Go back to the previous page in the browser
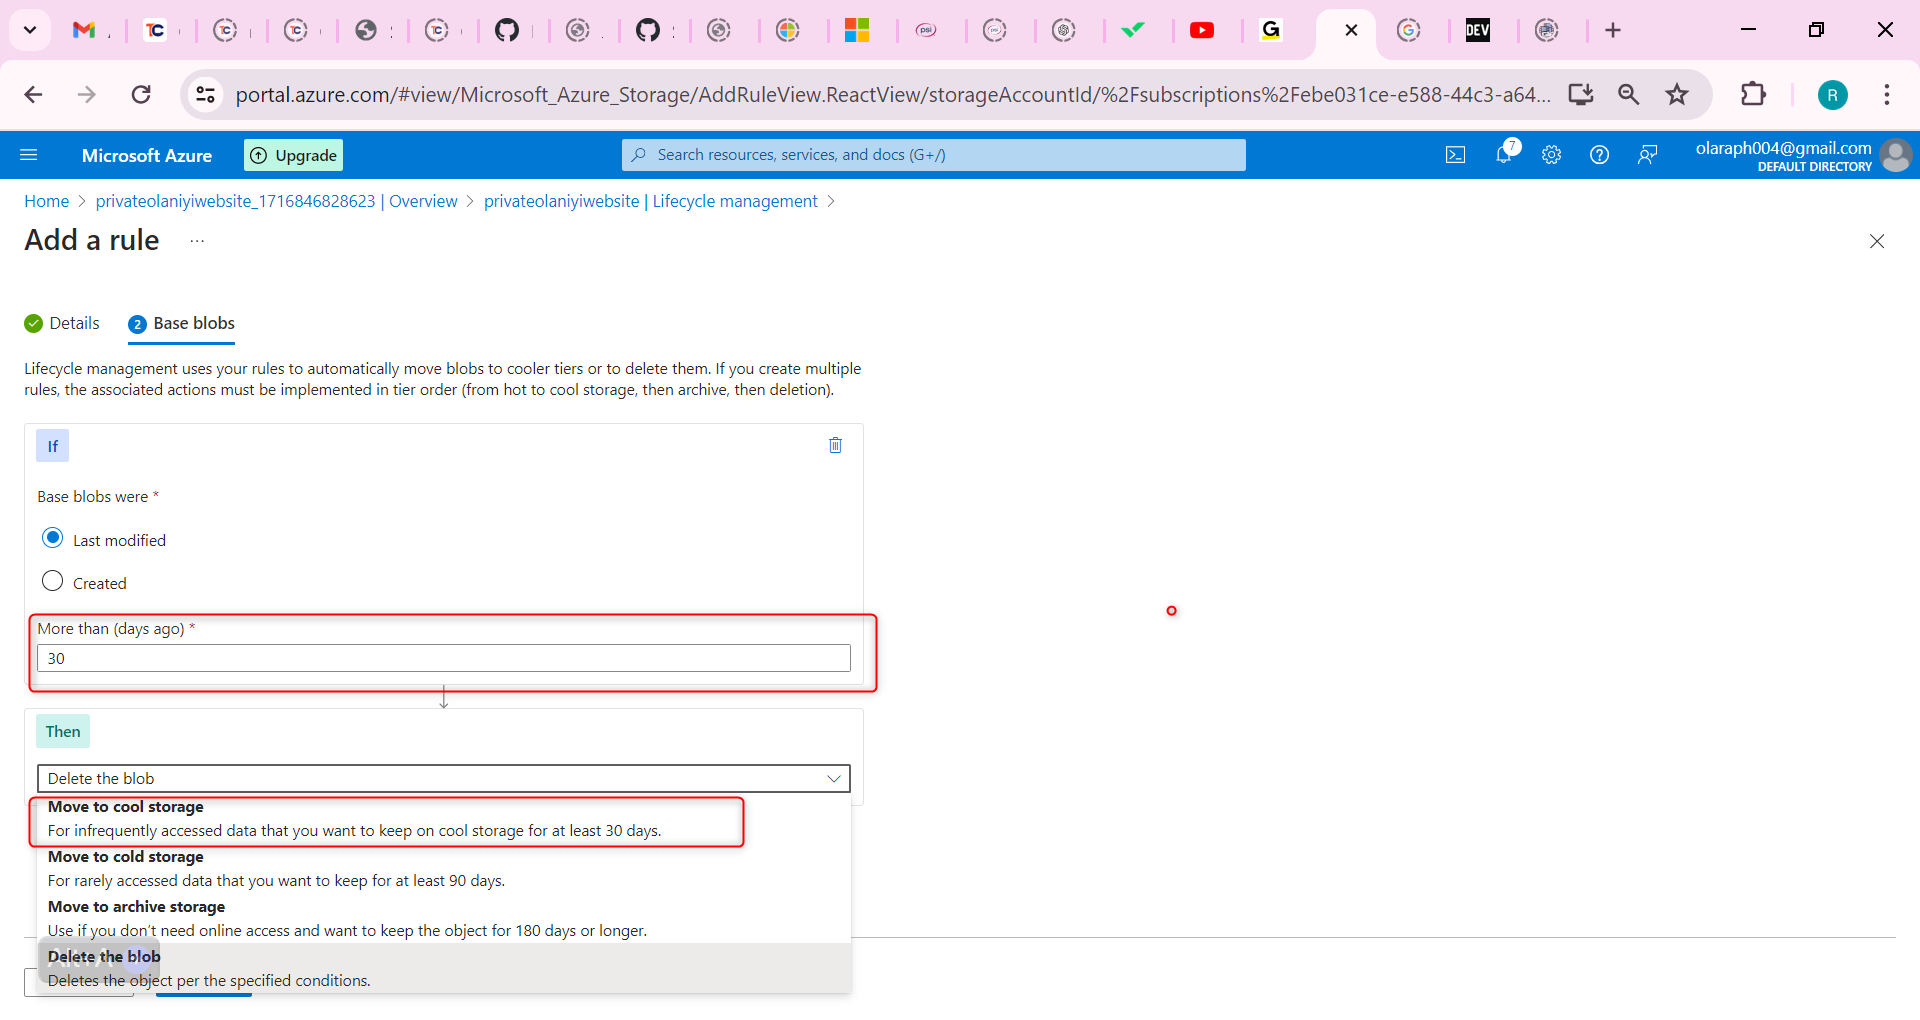 click(33, 95)
